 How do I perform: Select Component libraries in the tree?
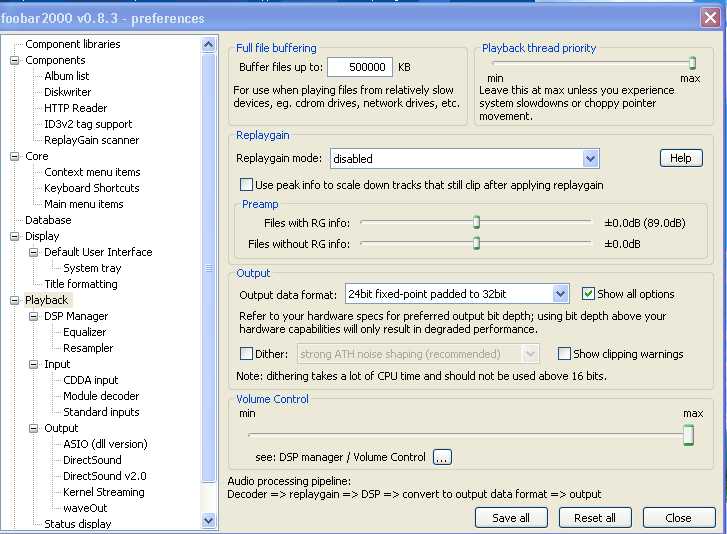pos(73,44)
